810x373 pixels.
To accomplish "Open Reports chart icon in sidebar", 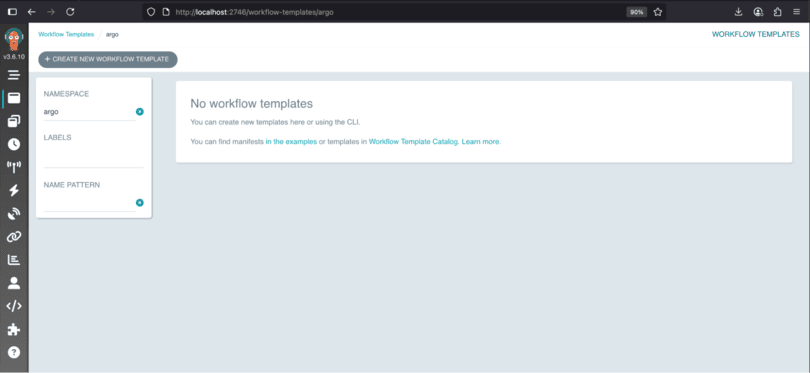I will point(14,260).
